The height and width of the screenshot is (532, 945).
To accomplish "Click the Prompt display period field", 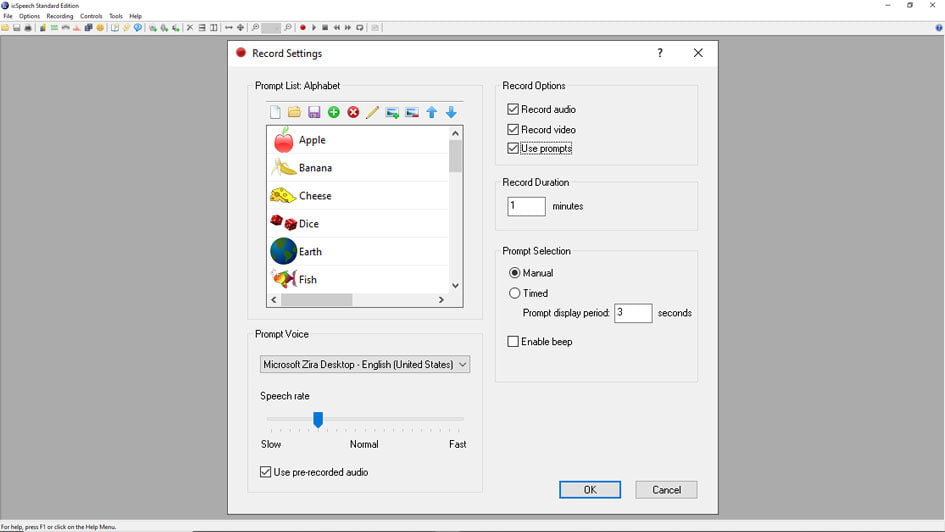I will [x=633, y=313].
